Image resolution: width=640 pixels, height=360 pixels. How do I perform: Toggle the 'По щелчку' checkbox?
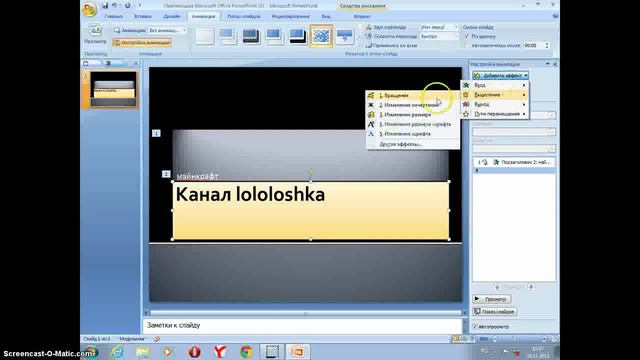(467, 36)
